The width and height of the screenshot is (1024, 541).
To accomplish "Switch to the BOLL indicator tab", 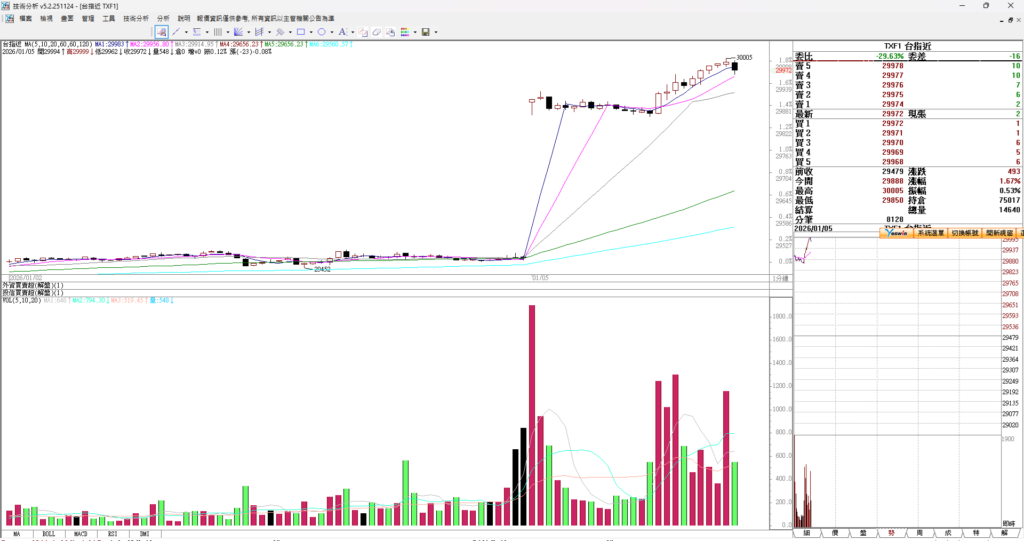I will [48, 534].
